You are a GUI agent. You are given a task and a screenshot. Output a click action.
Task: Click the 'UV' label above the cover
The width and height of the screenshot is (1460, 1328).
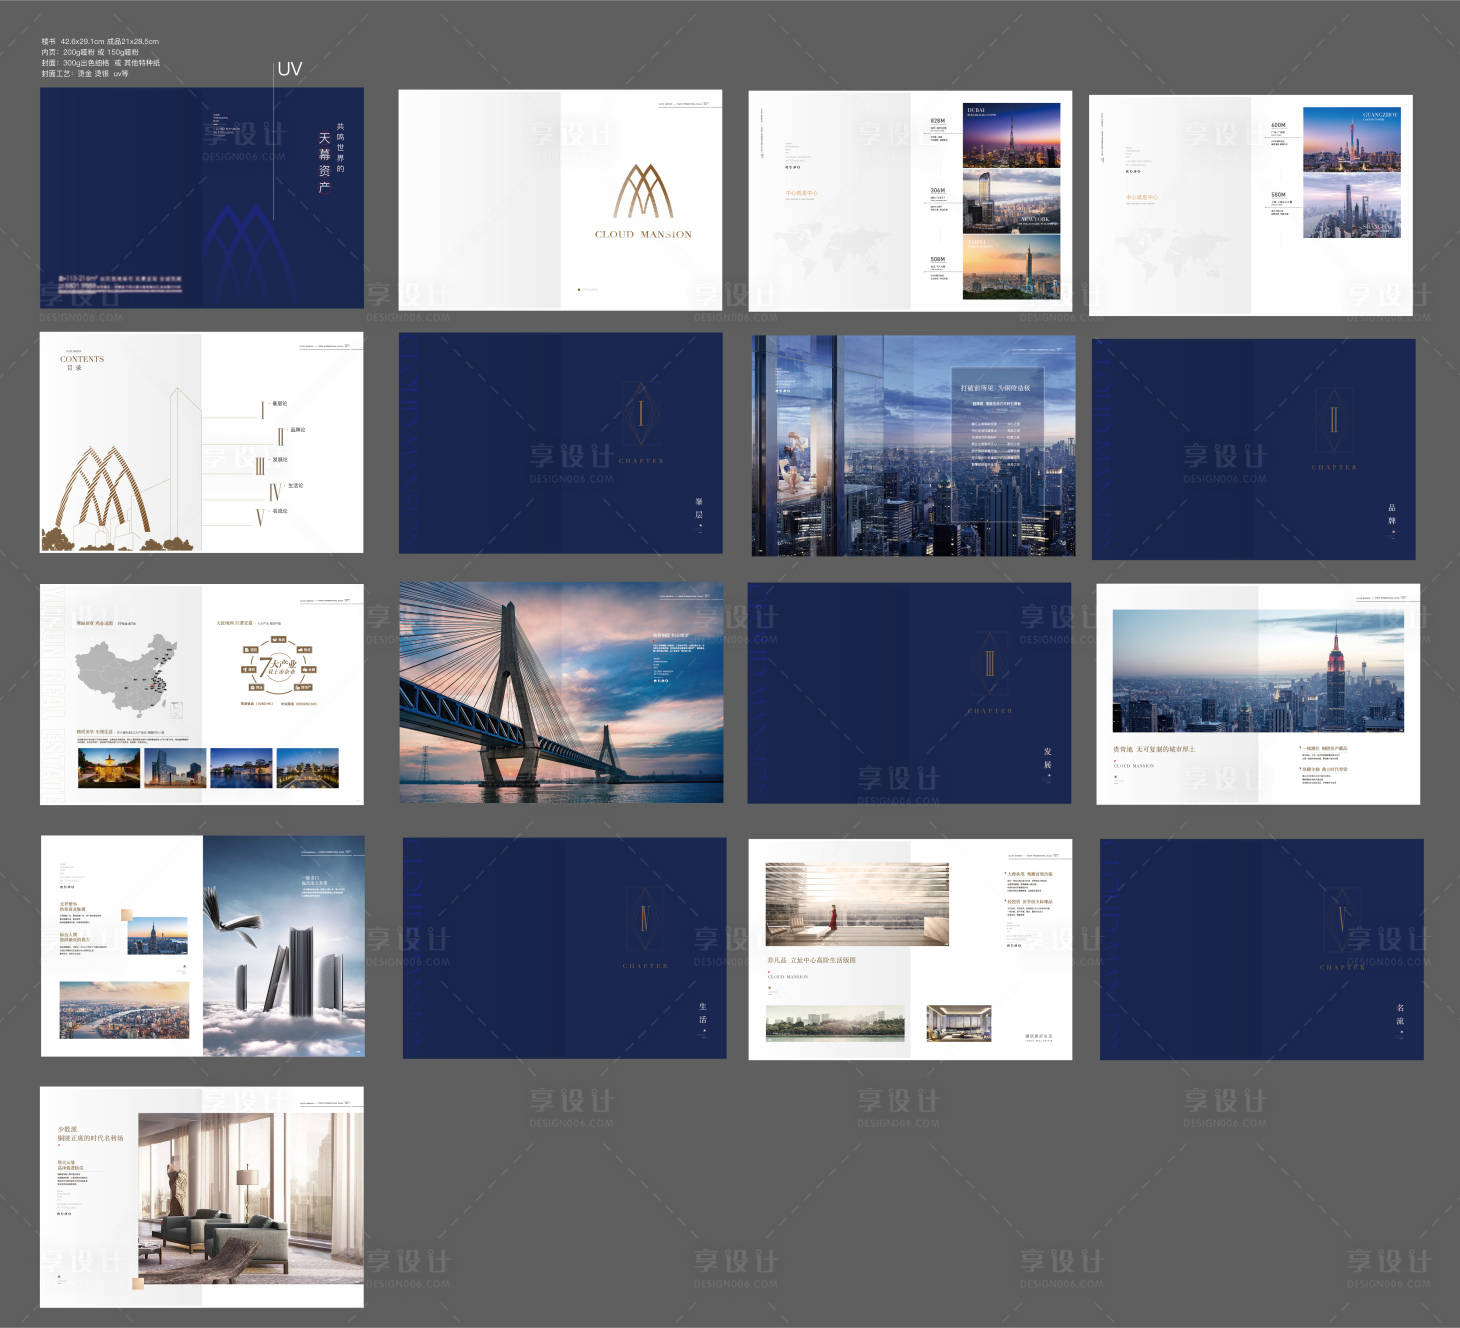tap(289, 69)
